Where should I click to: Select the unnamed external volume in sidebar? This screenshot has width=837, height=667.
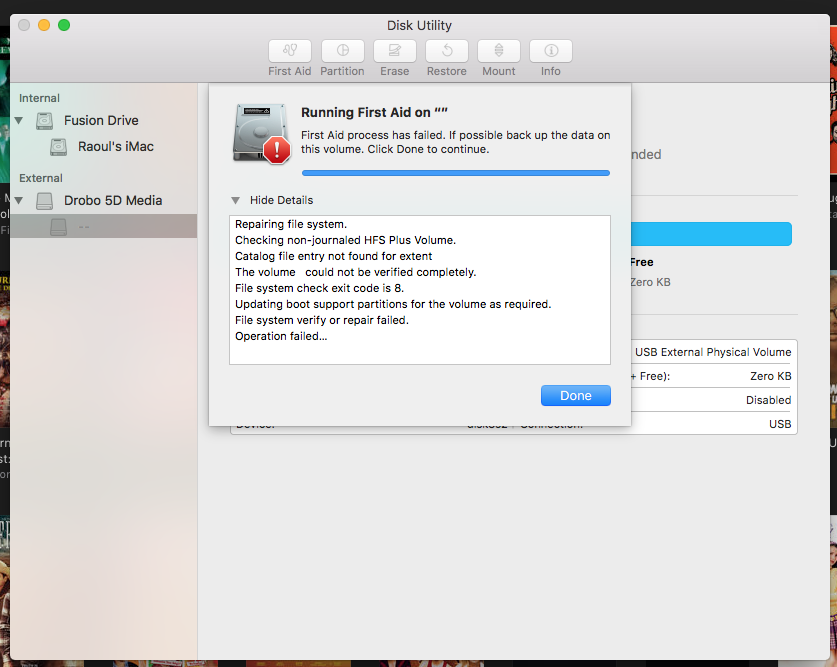(x=84, y=227)
